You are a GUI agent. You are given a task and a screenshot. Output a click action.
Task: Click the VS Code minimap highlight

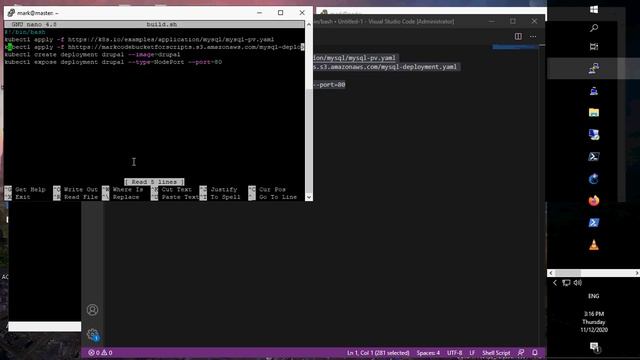pyautogui.click(x=515, y=47)
